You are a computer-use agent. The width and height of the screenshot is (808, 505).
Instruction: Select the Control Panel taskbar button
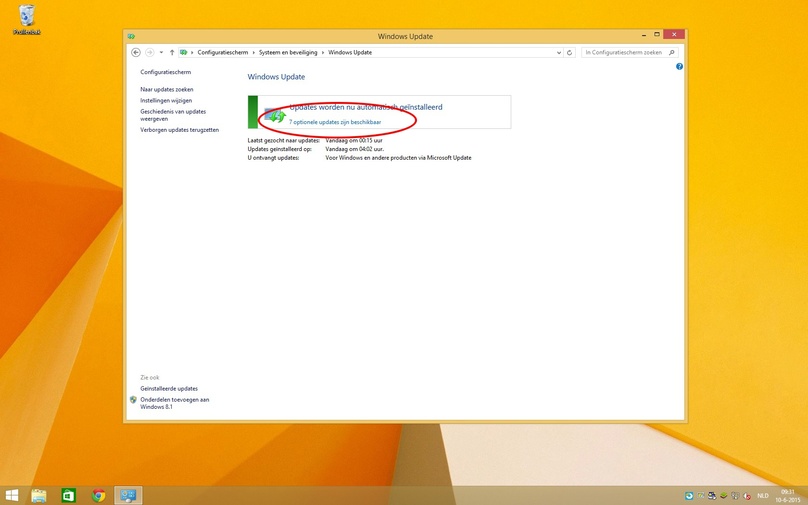[128, 496]
